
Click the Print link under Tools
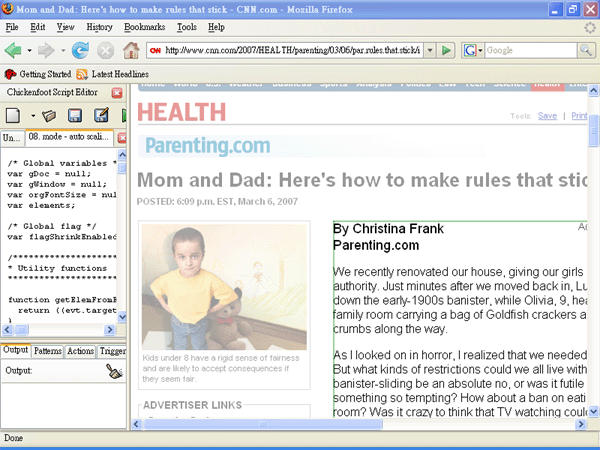tap(579, 116)
